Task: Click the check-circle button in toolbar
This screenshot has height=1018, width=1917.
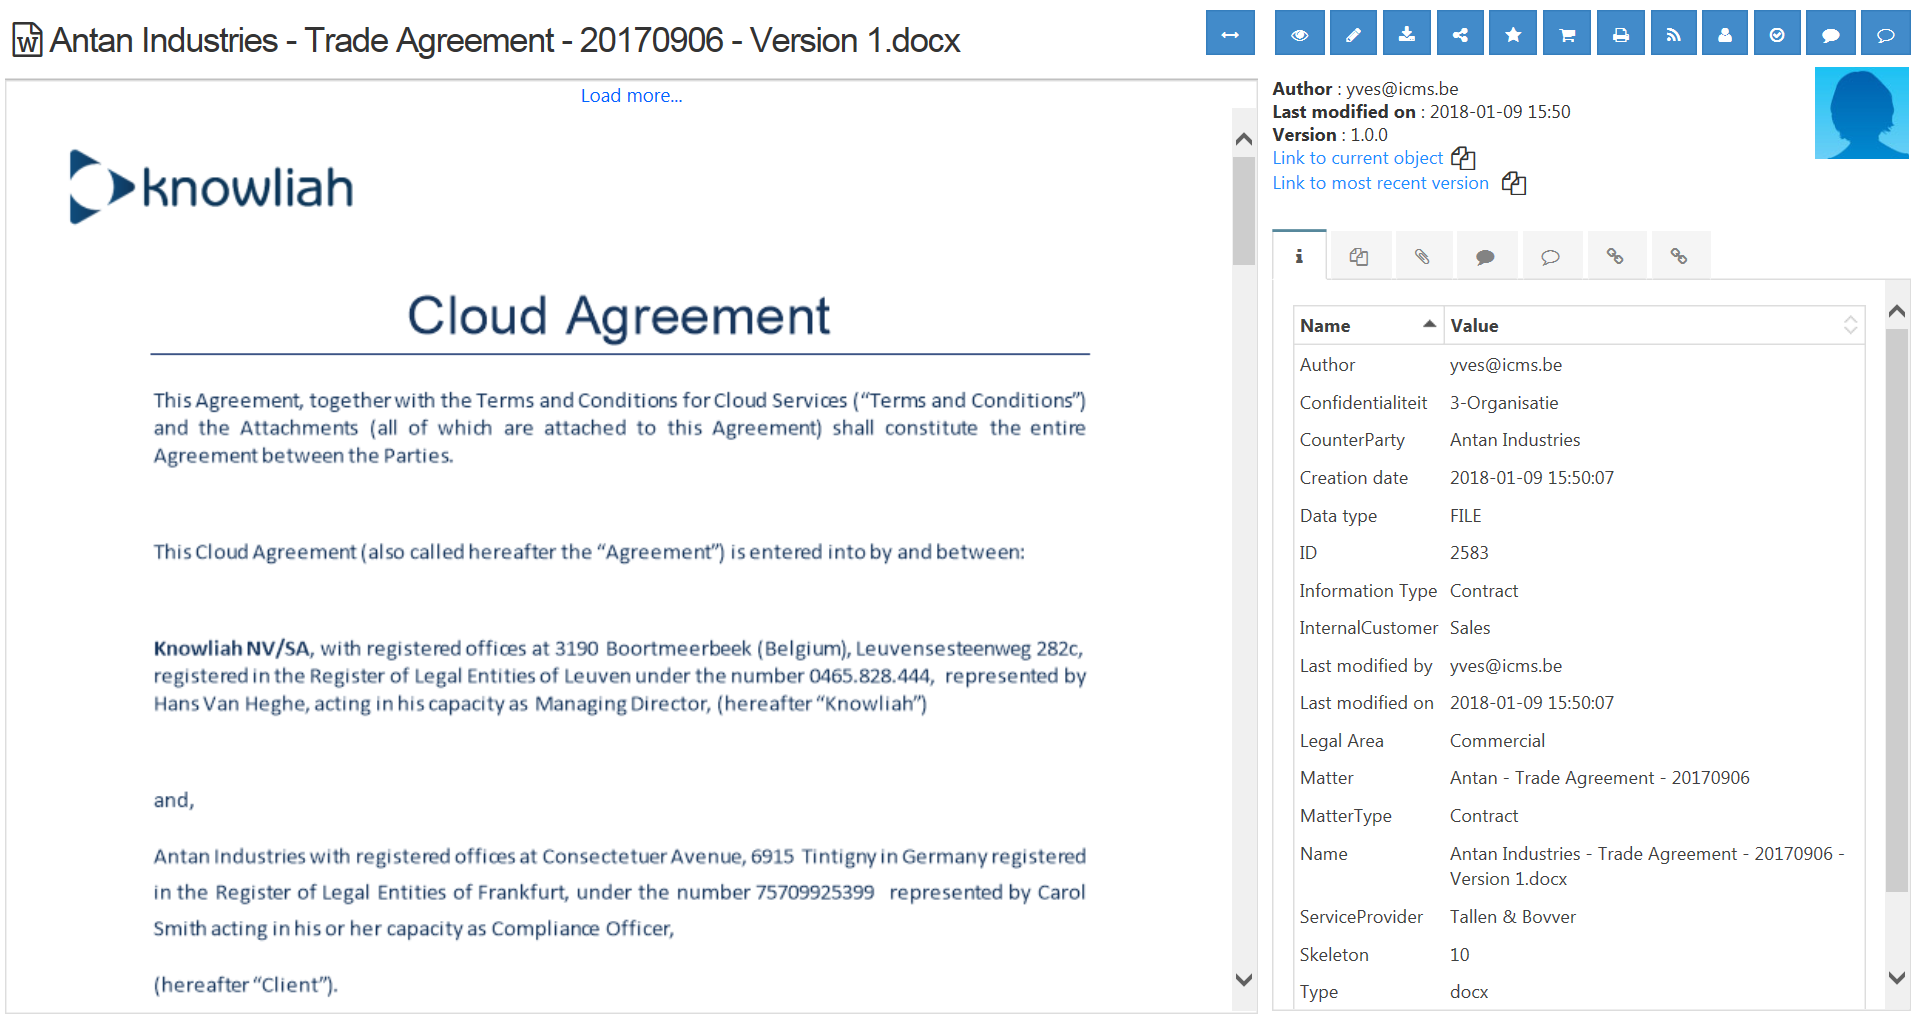Action: pyautogui.click(x=1777, y=34)
